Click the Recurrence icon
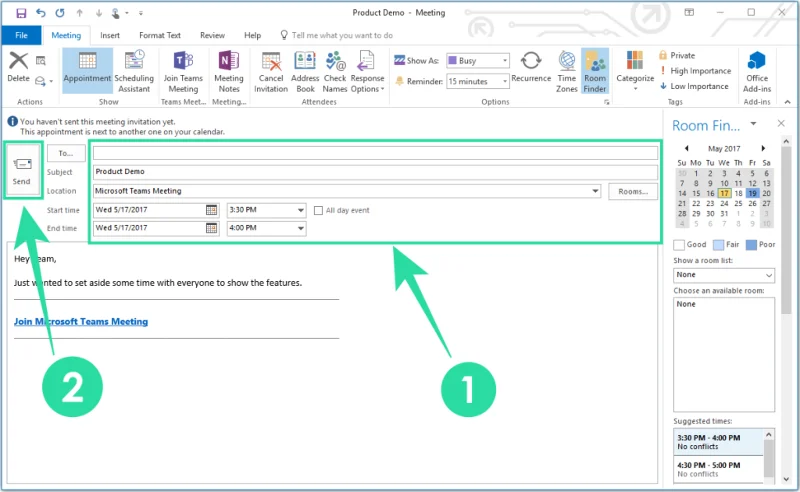Image resolution: width=800 pixels, height=492 pixels. [x=531, y=66]
